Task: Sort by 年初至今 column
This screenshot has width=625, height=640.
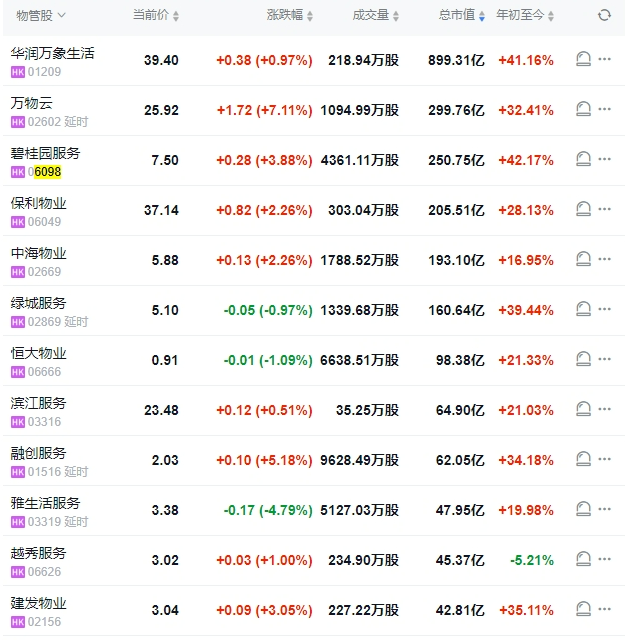Action: click(525, 16)
